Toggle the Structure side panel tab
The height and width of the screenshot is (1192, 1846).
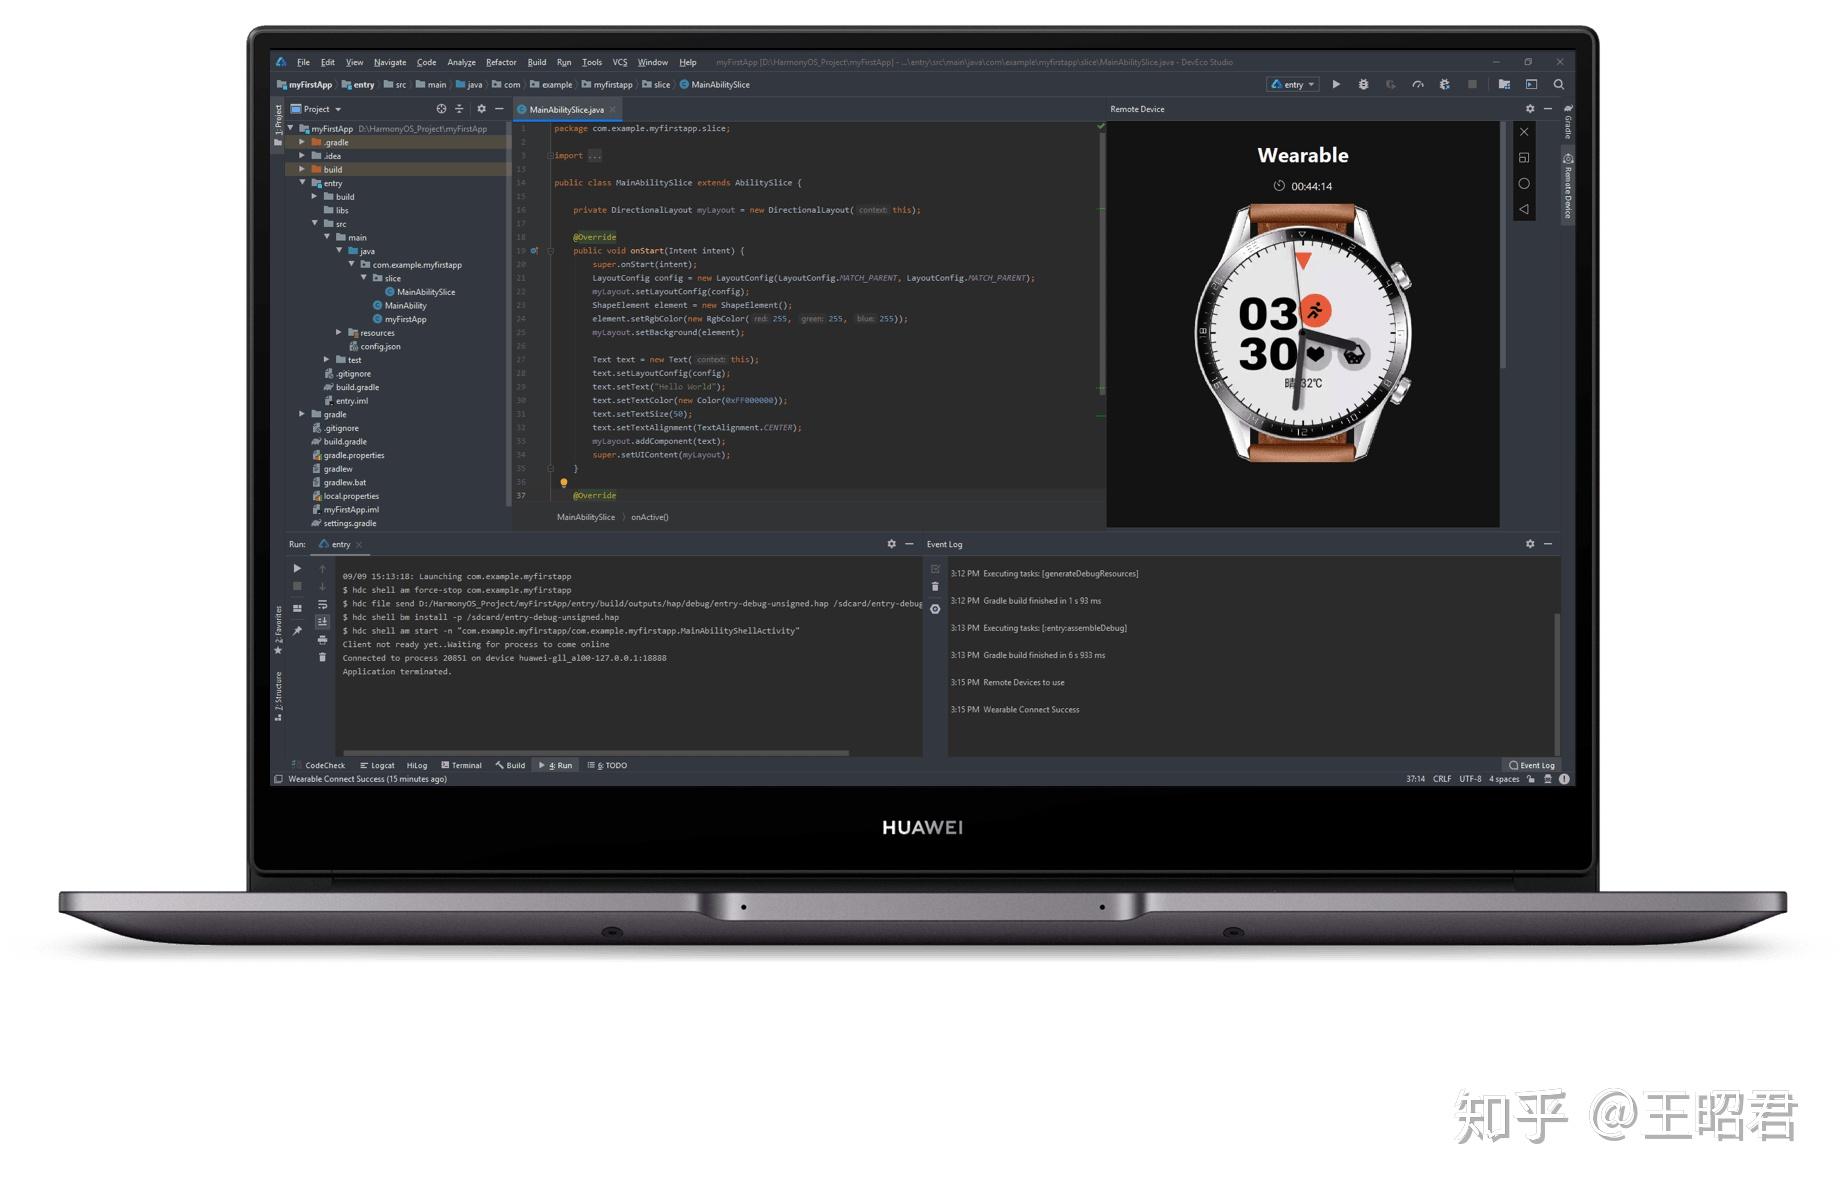[278, 696]
